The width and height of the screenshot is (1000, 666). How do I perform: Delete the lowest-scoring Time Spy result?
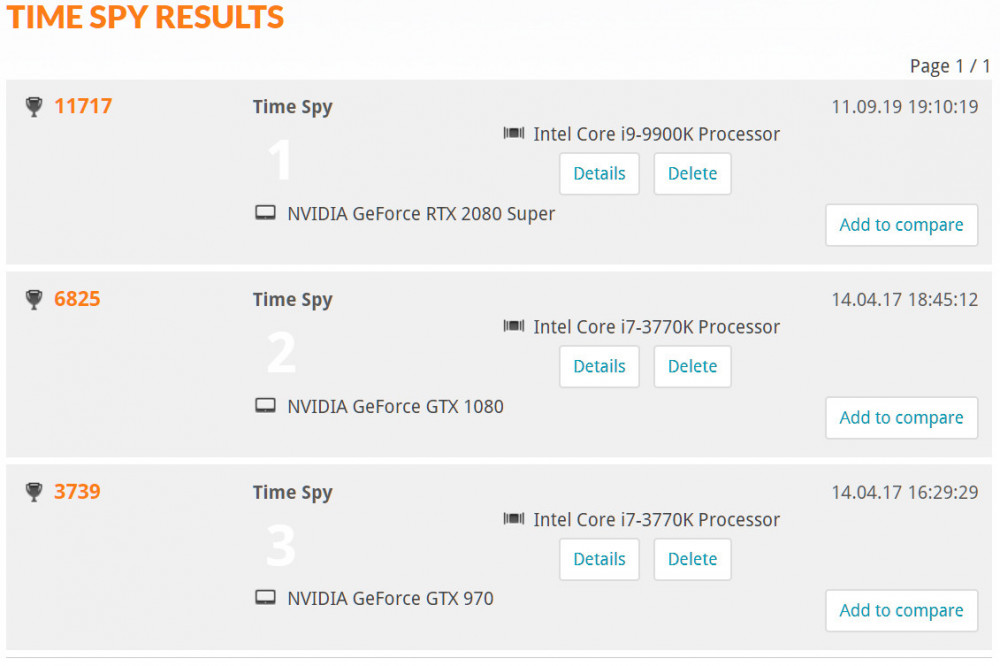(x=692, y=559)
